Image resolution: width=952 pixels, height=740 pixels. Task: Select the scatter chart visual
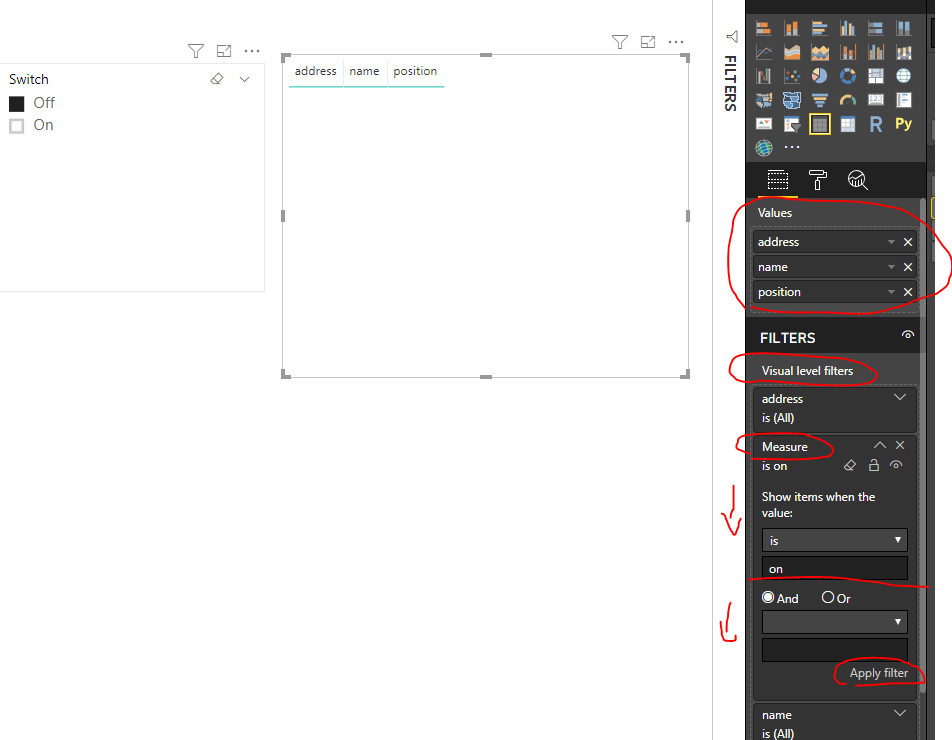coord(792,76)
